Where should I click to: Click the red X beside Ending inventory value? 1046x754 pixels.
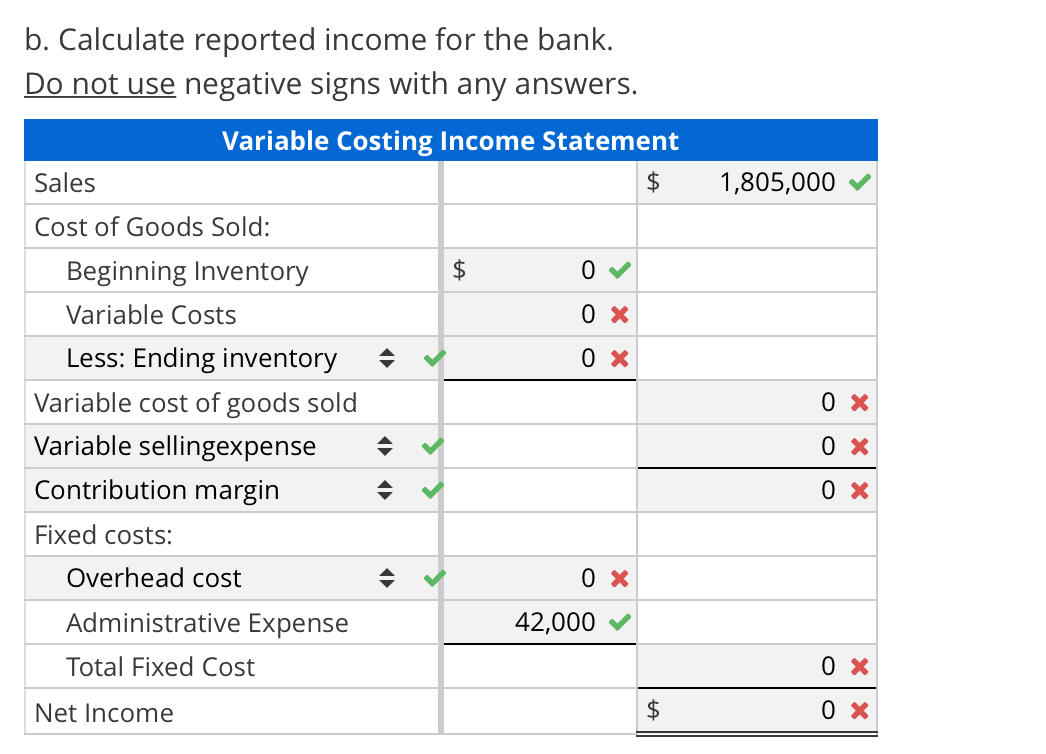[x=620, y=359]
